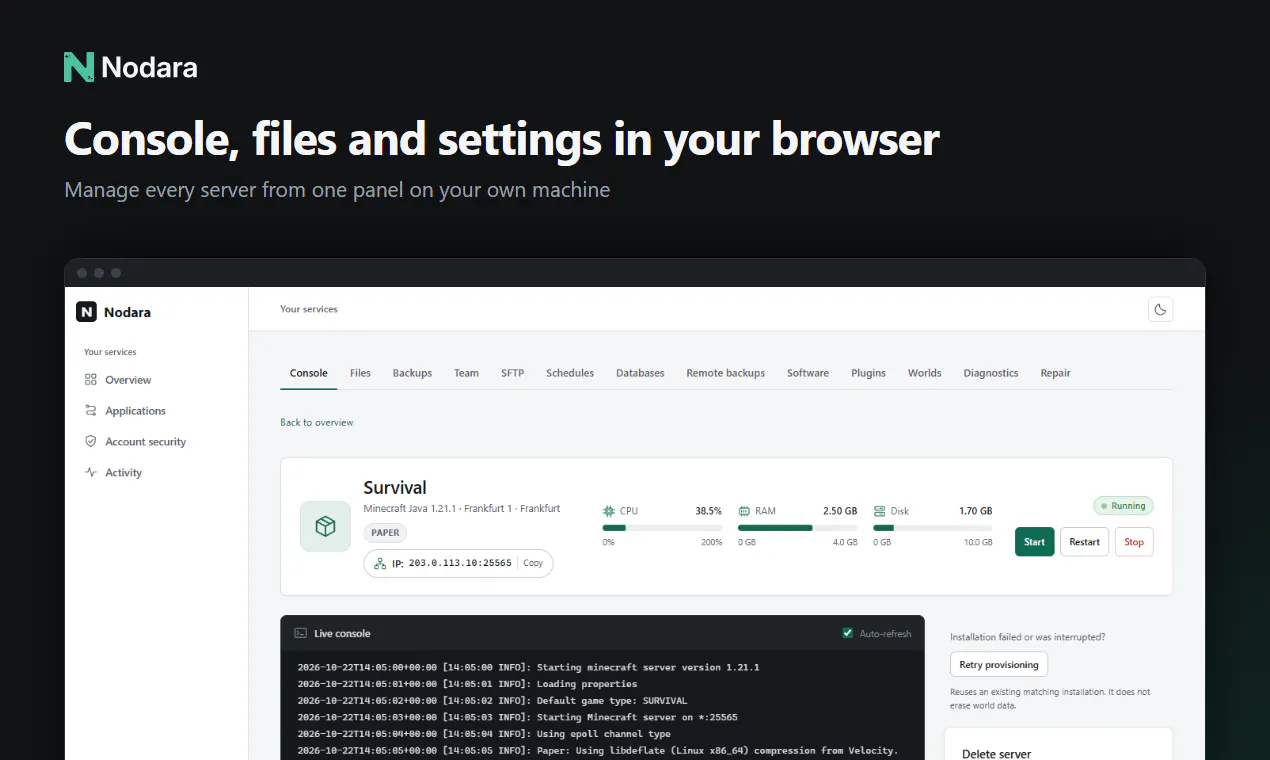Open the Backups tab
Image resolution: width=1270 pixels, height=760 pixels.
point(412,373)
